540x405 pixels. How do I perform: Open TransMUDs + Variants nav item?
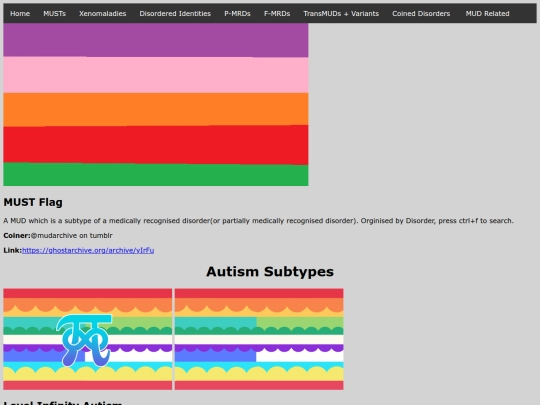point(341,13)
